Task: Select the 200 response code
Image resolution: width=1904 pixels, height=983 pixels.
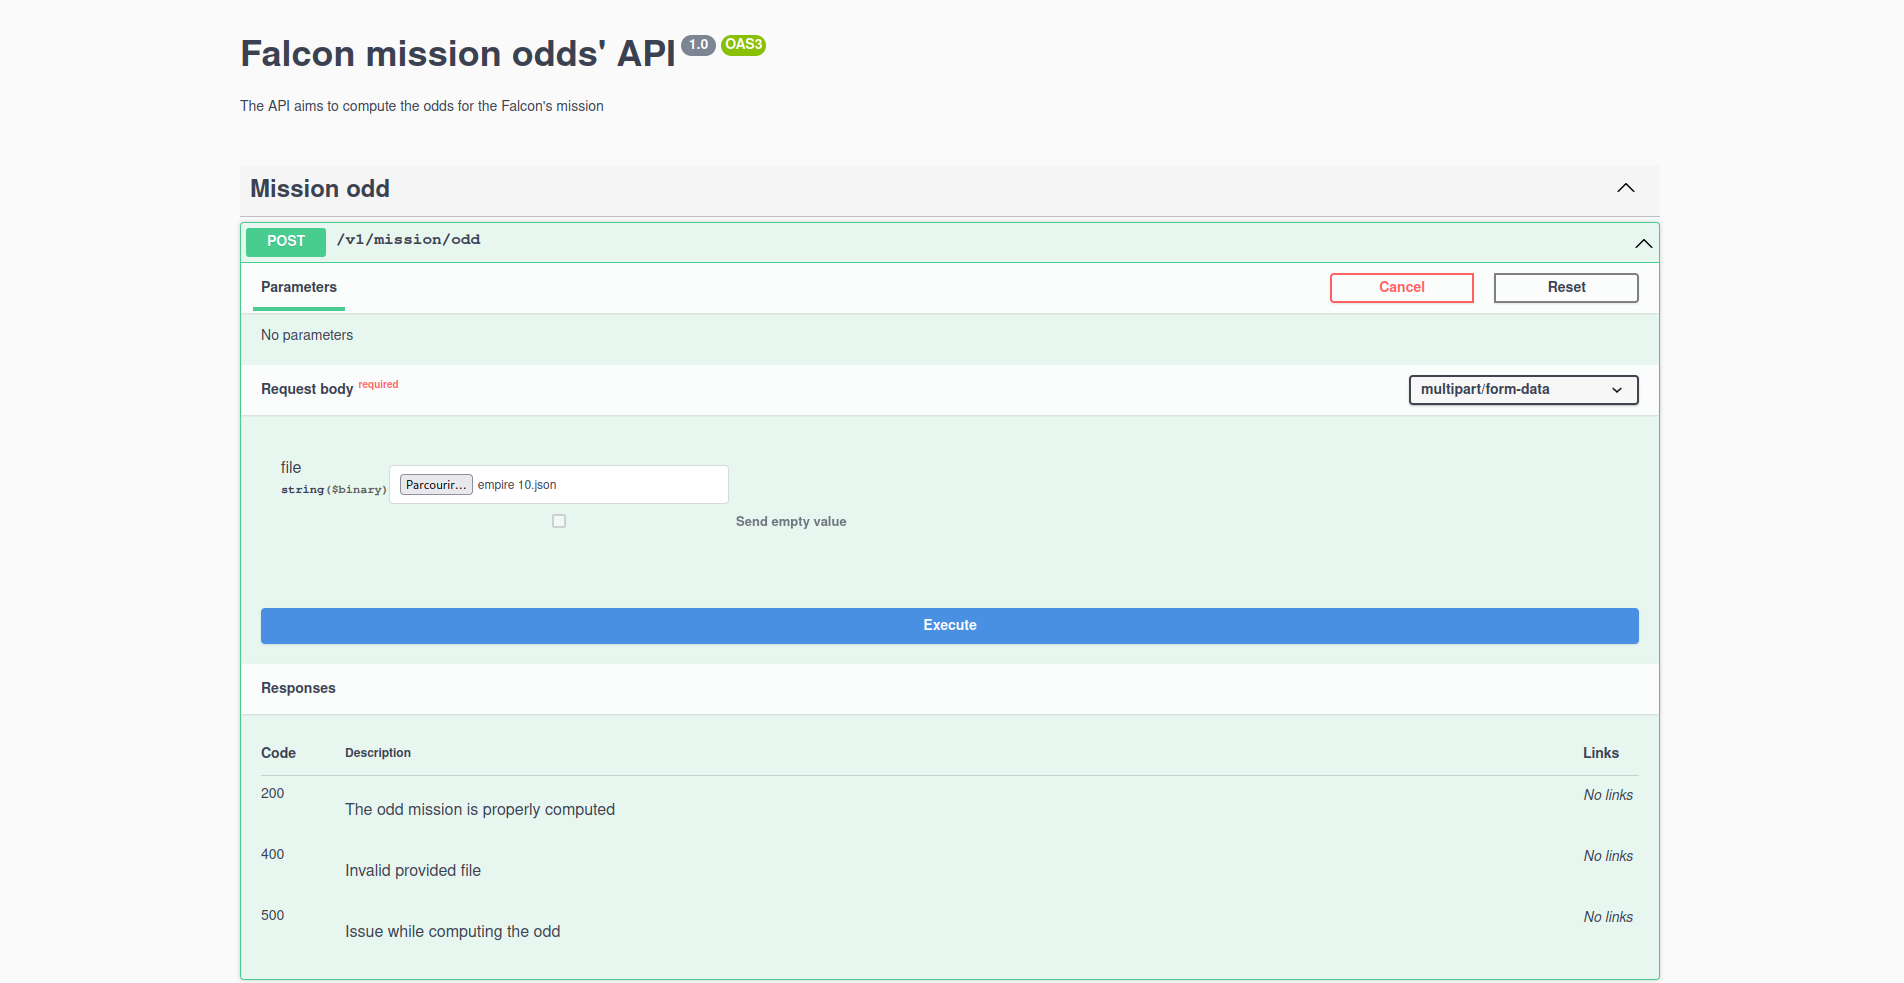Action: pyautogui.click(x=272, y=794)
